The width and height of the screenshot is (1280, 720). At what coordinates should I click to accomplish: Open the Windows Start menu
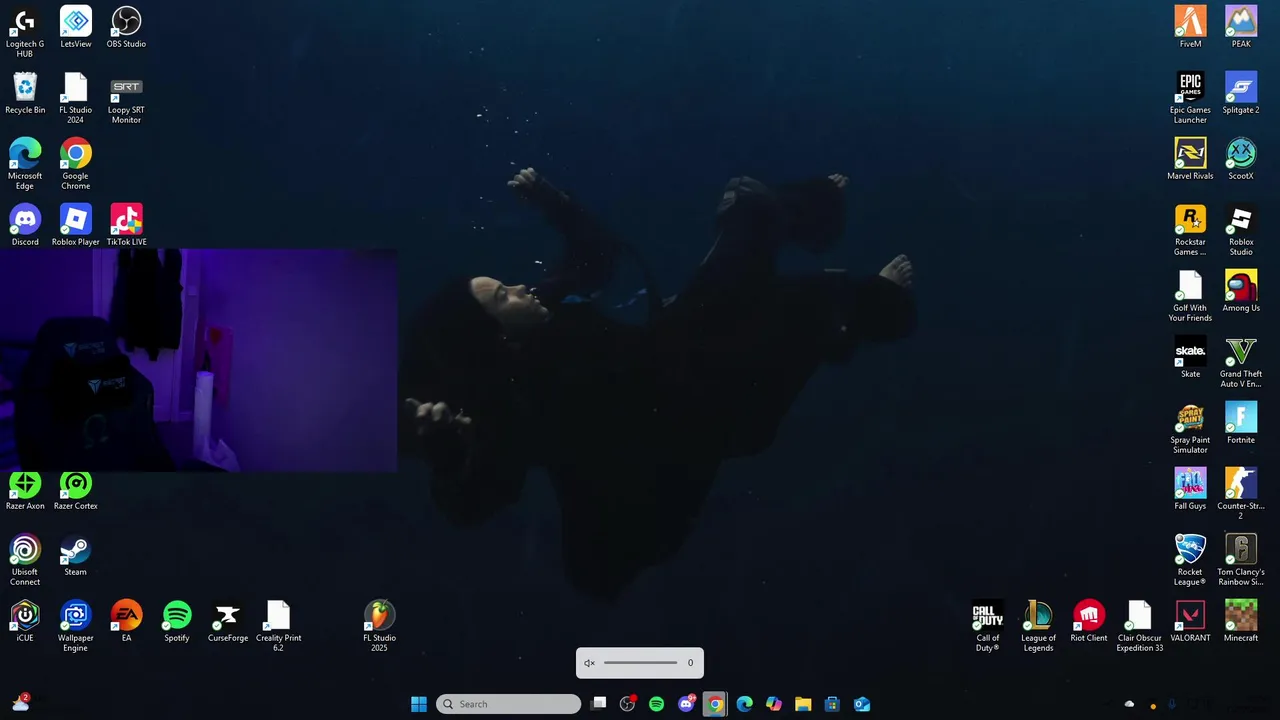pyautogui.click(x=419, y=704)
